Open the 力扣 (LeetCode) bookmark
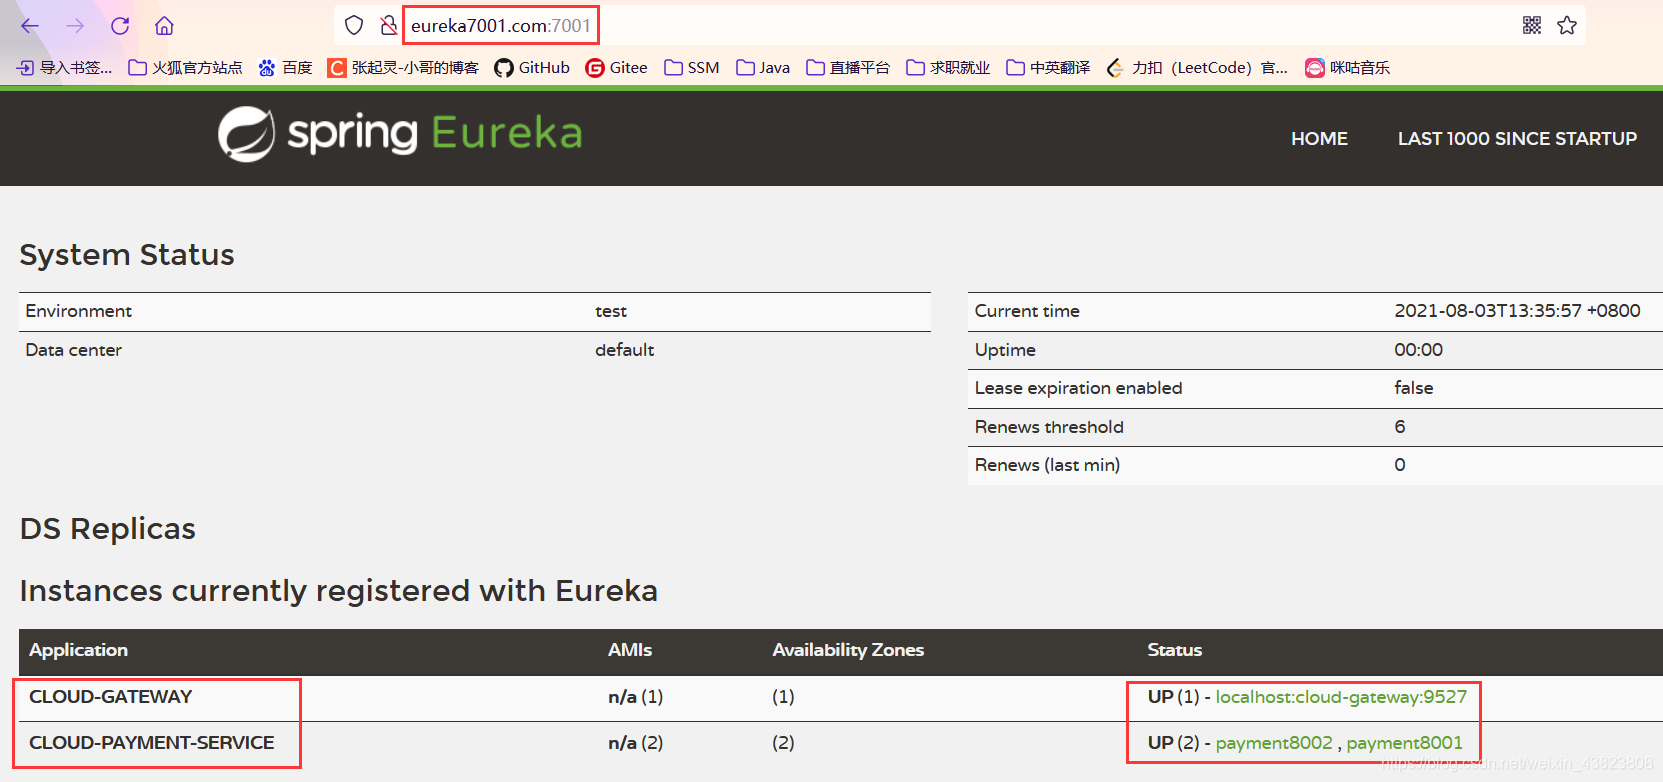1663x782 pixels. pos(1197,68)
